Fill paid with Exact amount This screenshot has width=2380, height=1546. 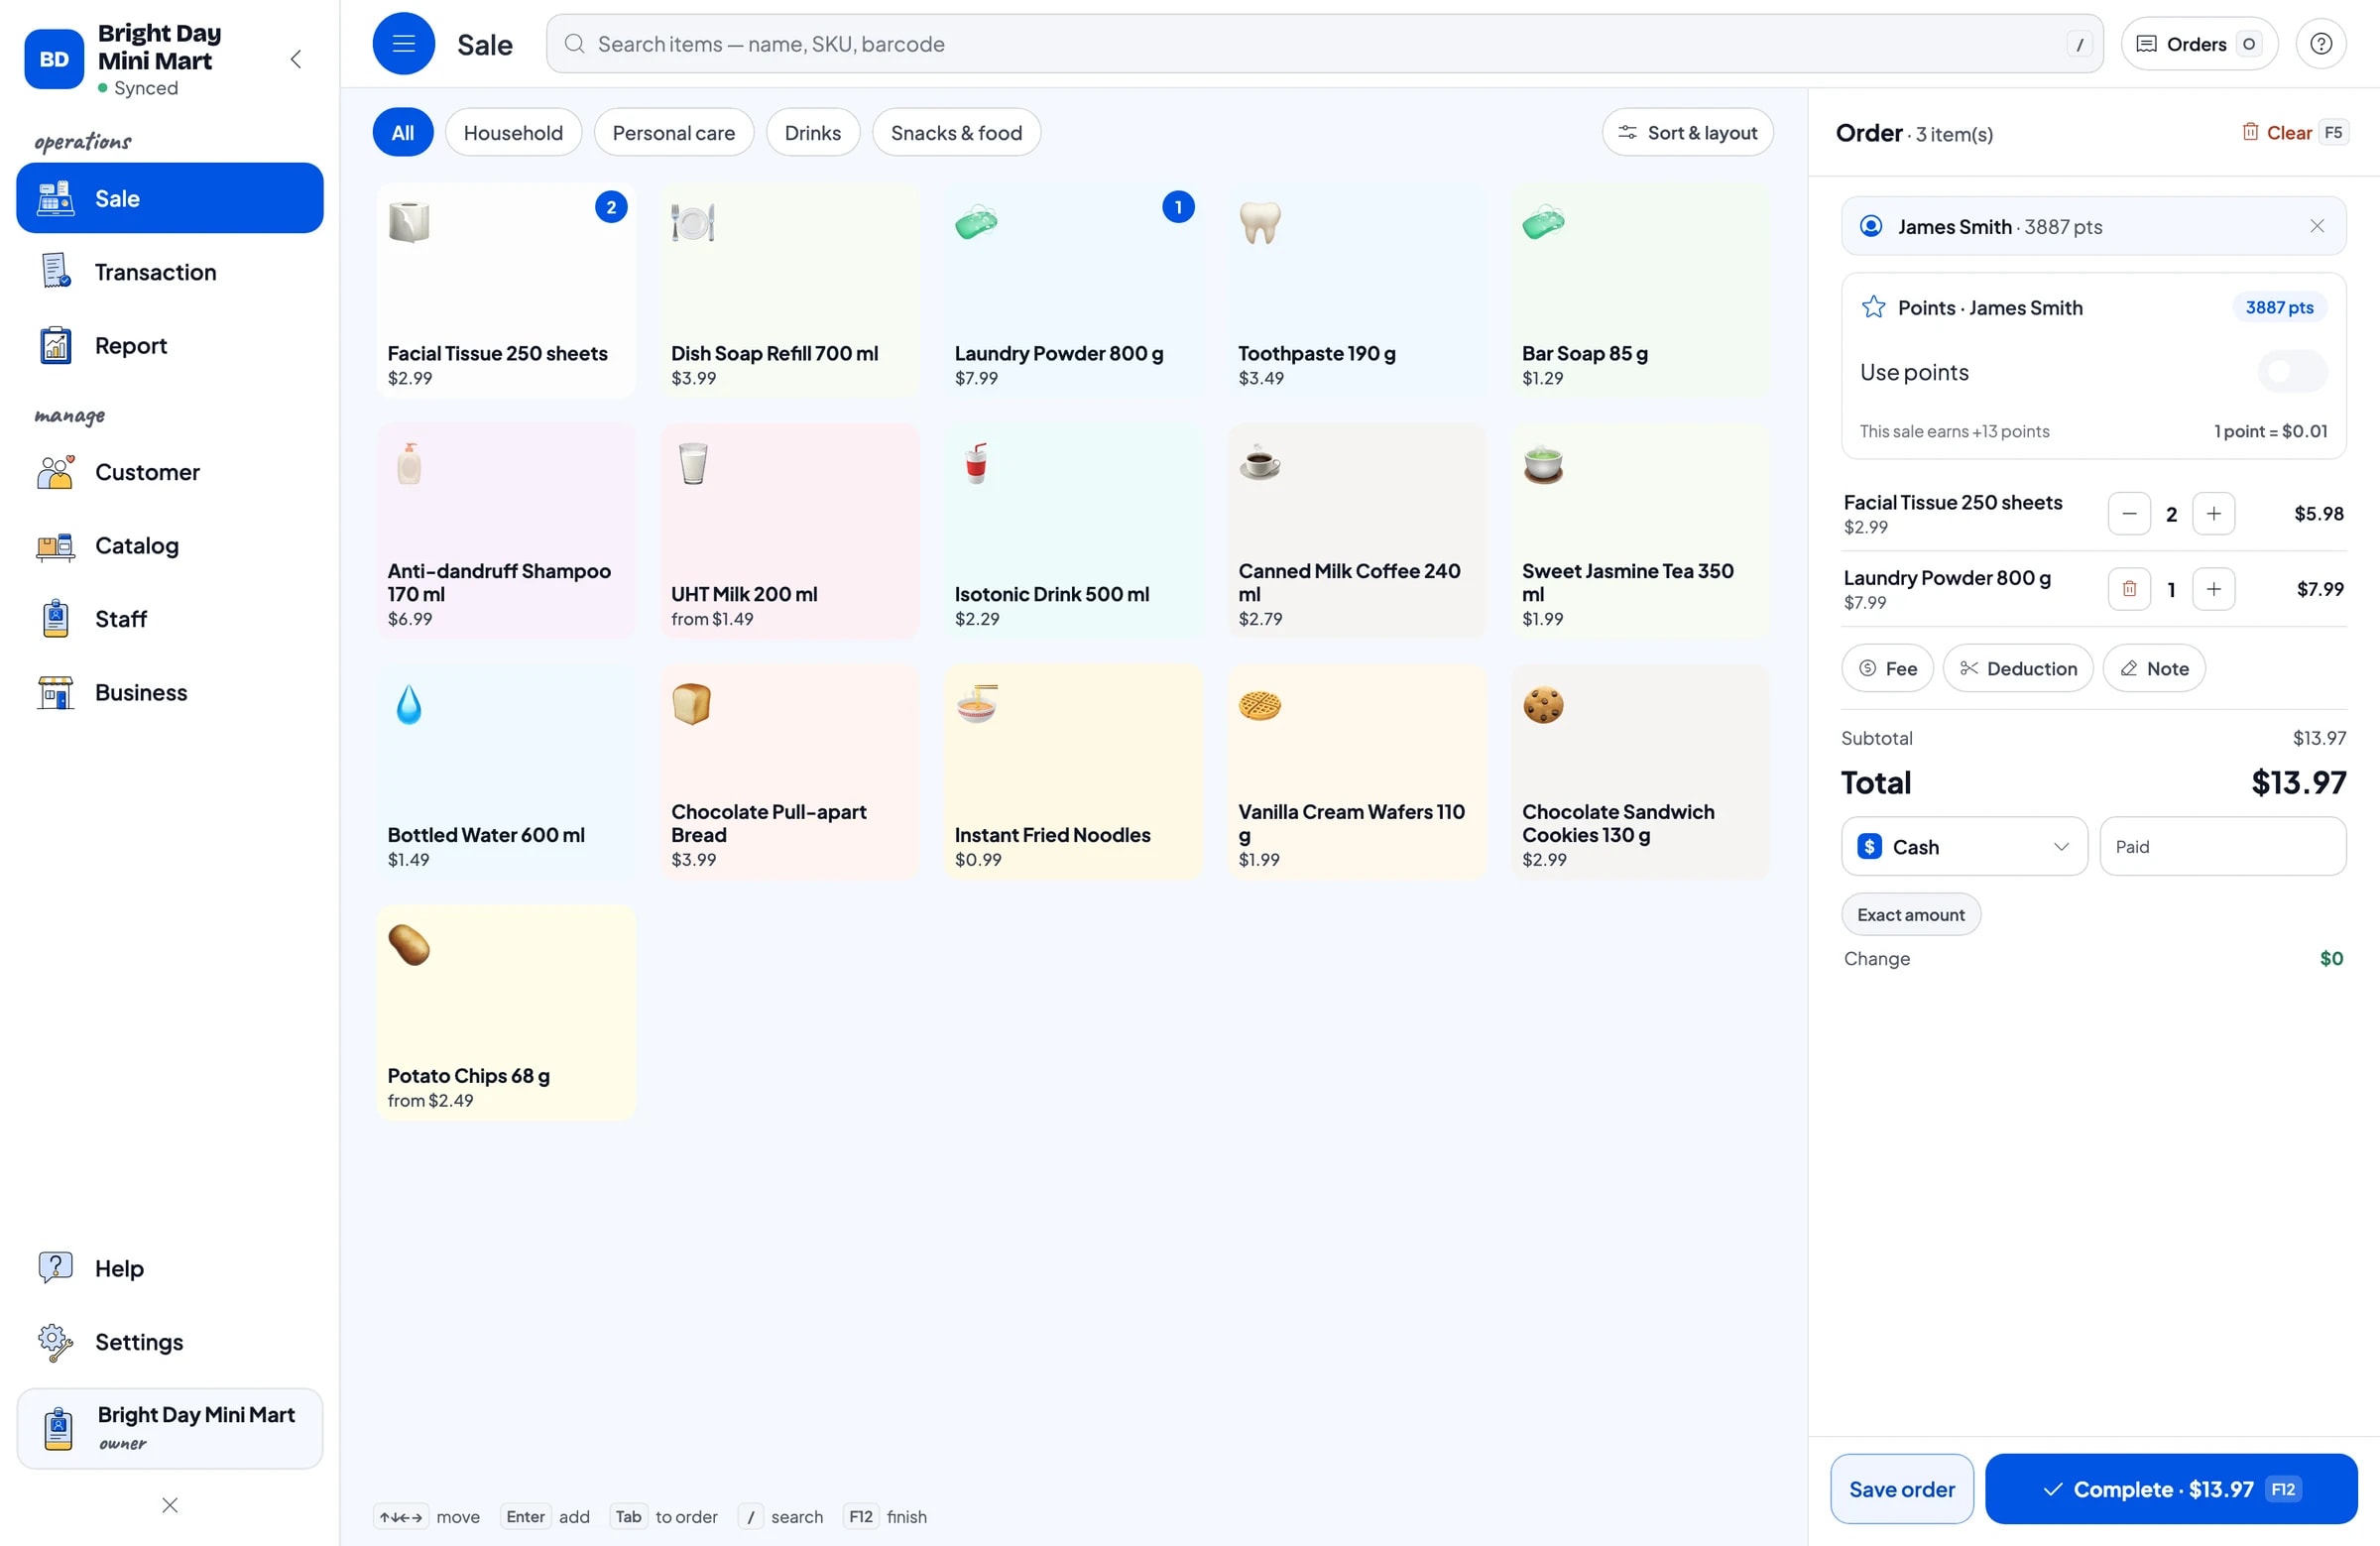tap(1910, 914)
